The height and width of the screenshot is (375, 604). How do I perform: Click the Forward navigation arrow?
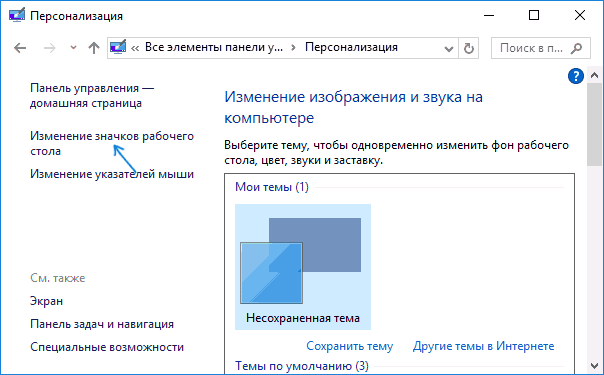coord(49,48)
